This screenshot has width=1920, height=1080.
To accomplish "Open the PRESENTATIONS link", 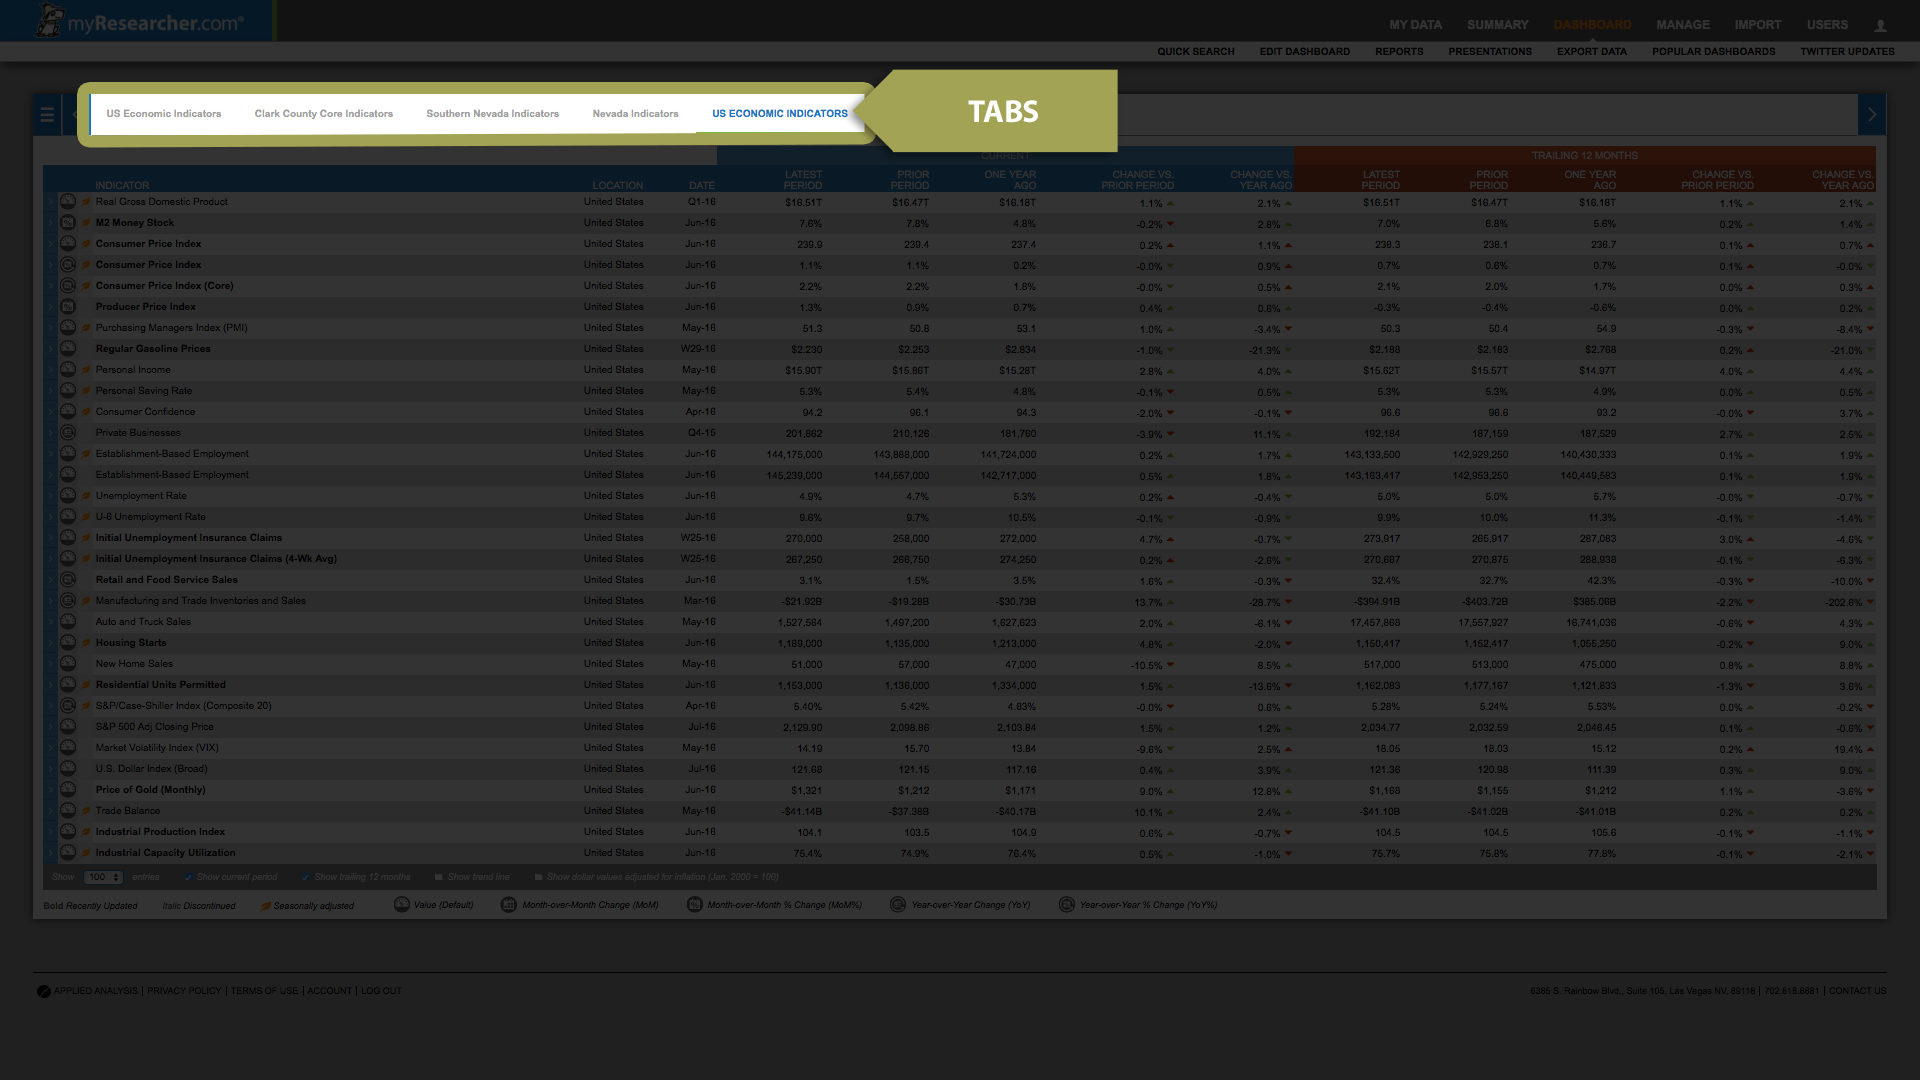I will 1490,52.
